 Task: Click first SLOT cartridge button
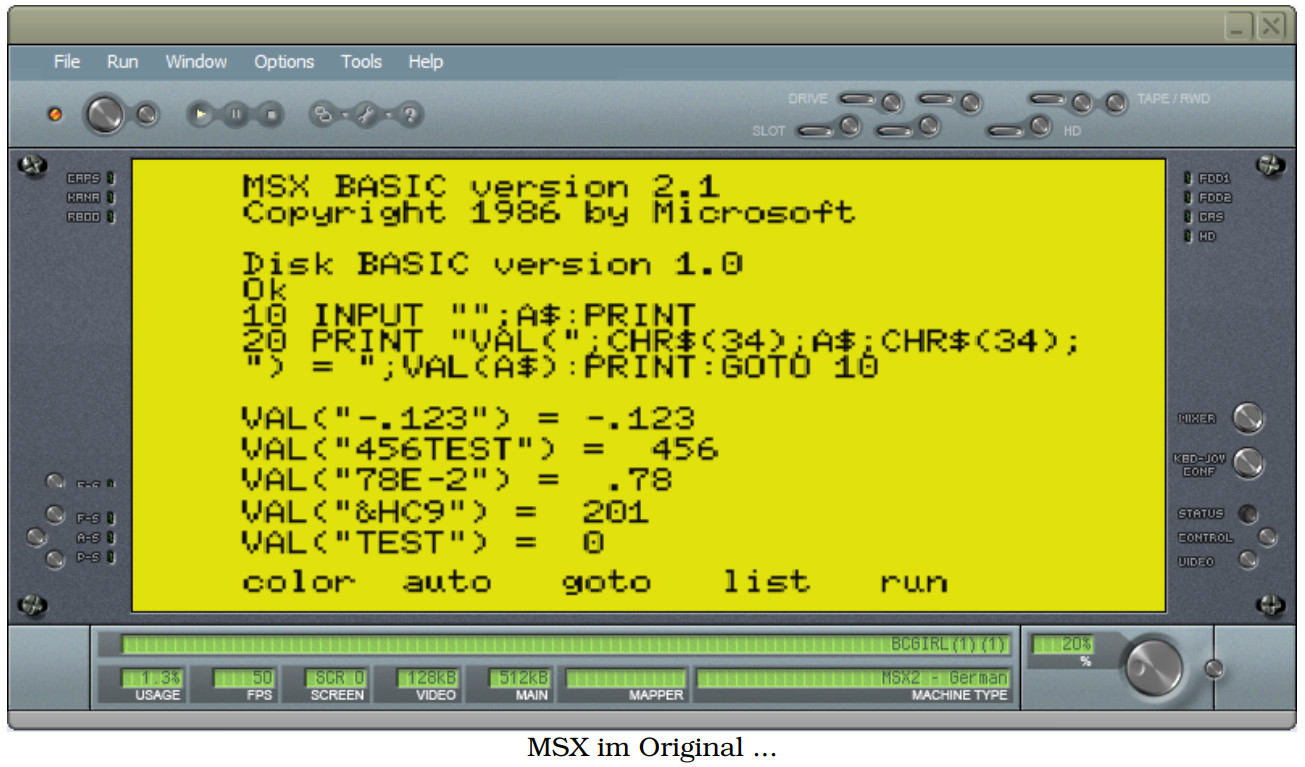coord(849,127)
